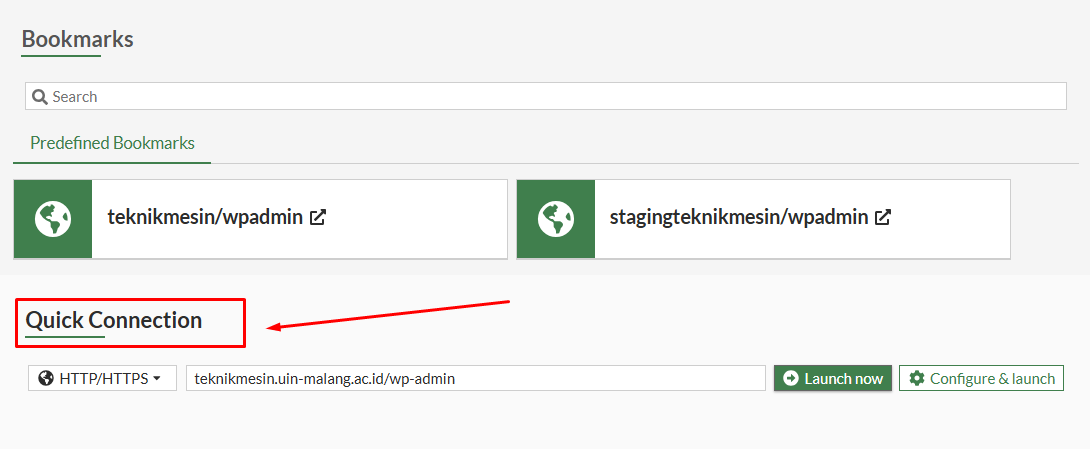
Task: Focus the Bookmarks search field
Action: [550, 97]
